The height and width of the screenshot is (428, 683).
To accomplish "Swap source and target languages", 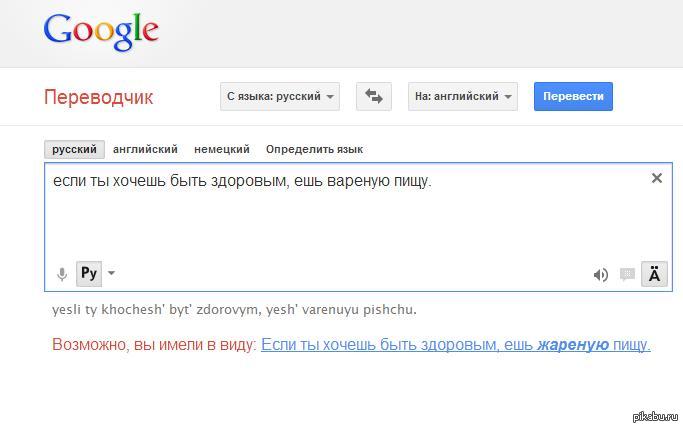I will [x=374, y=96].
